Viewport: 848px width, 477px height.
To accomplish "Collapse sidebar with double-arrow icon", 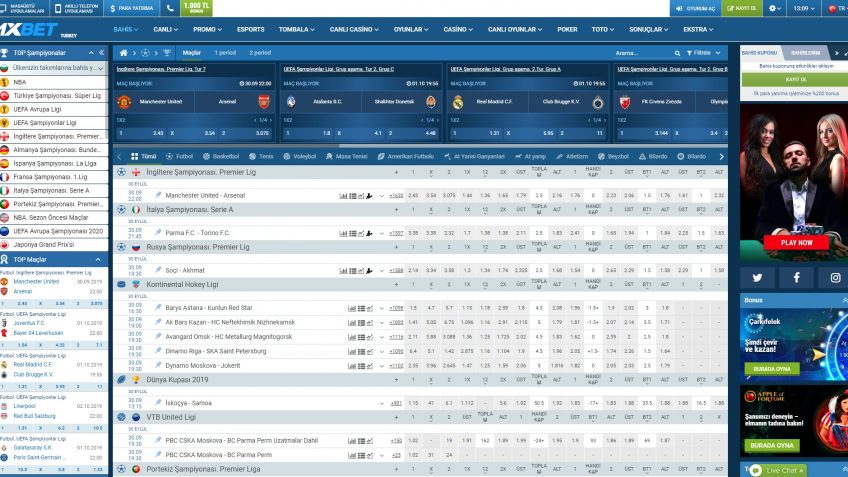I will pyautogui.click(x=101, y=52).
